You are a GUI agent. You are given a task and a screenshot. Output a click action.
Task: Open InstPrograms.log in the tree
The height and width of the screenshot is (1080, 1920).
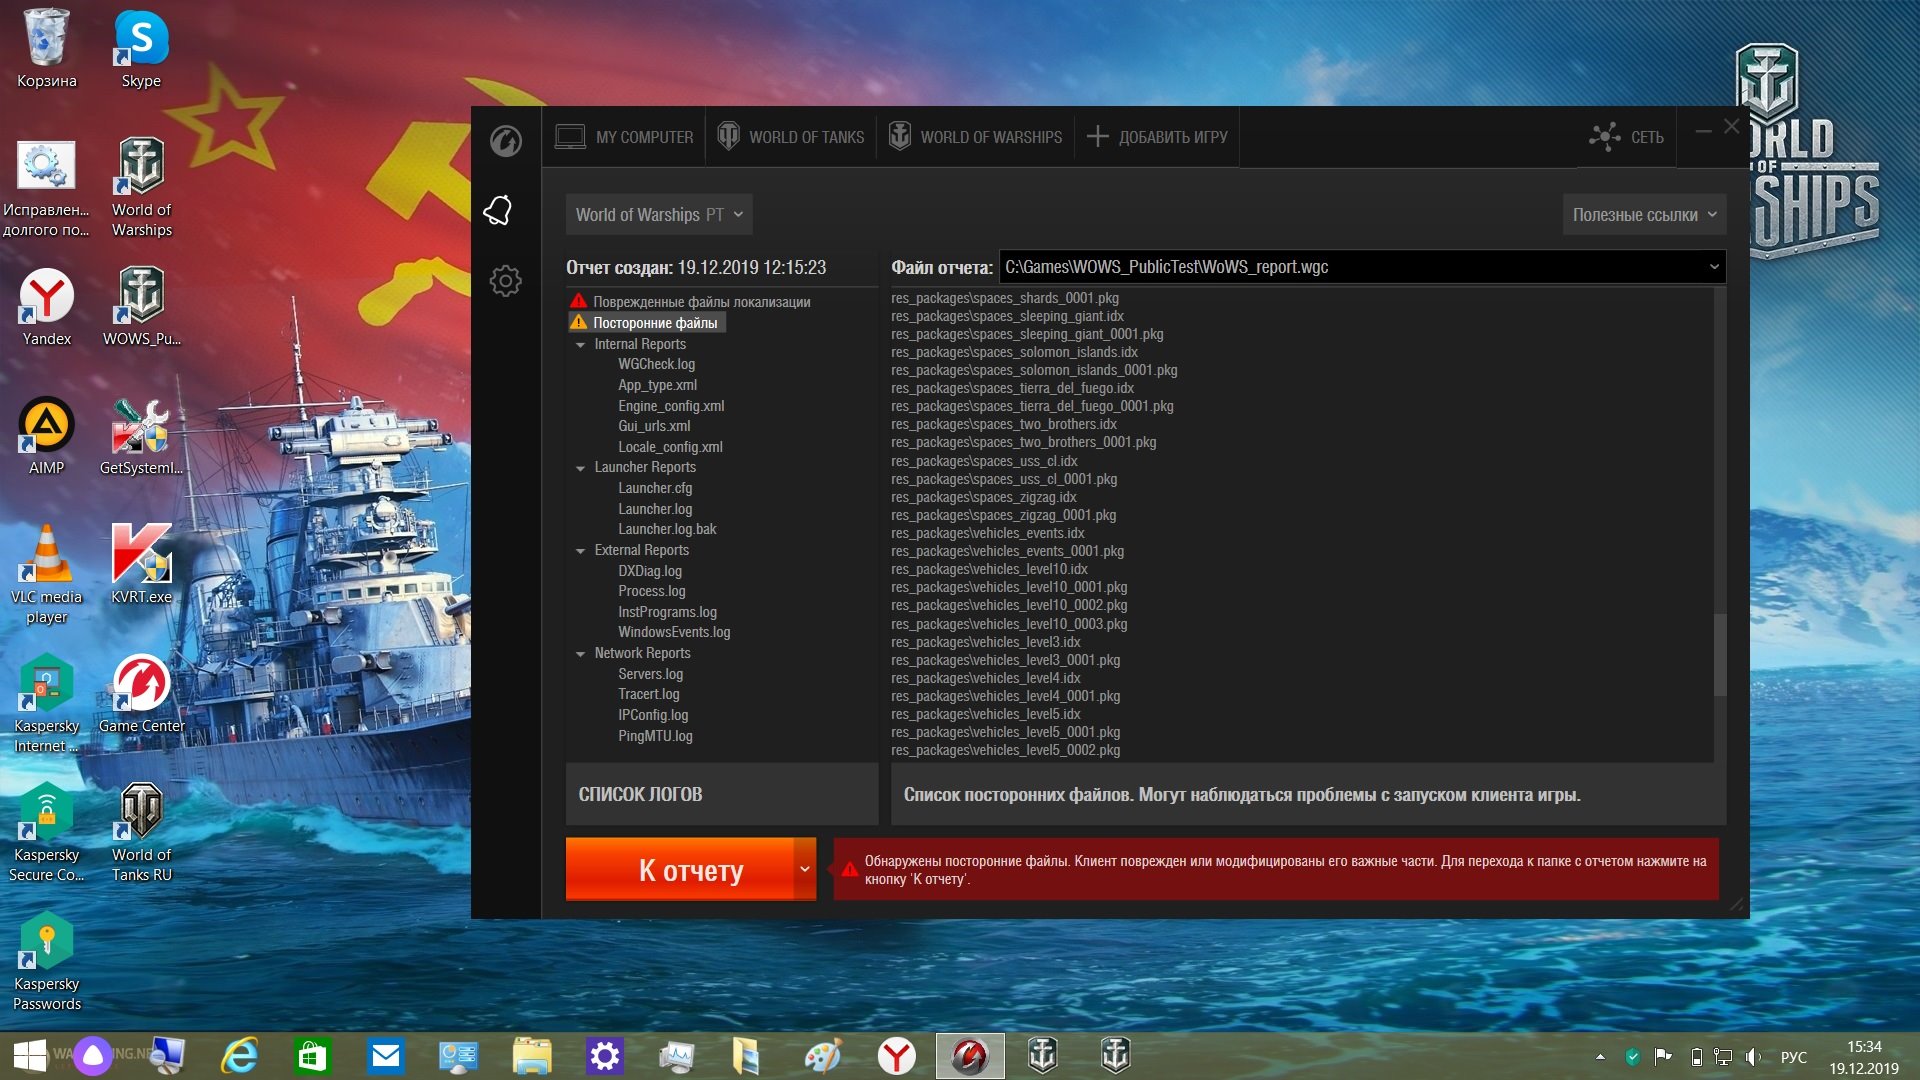point(667,612)
